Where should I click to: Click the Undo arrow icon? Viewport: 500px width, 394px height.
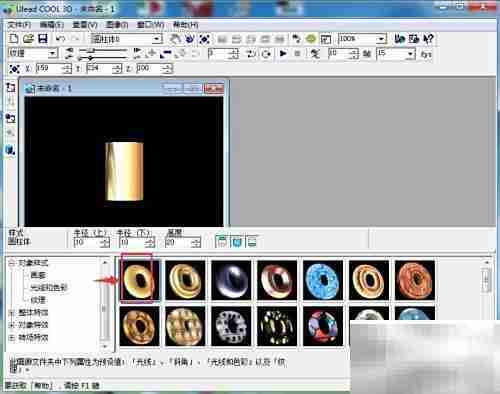click(60, 39)
